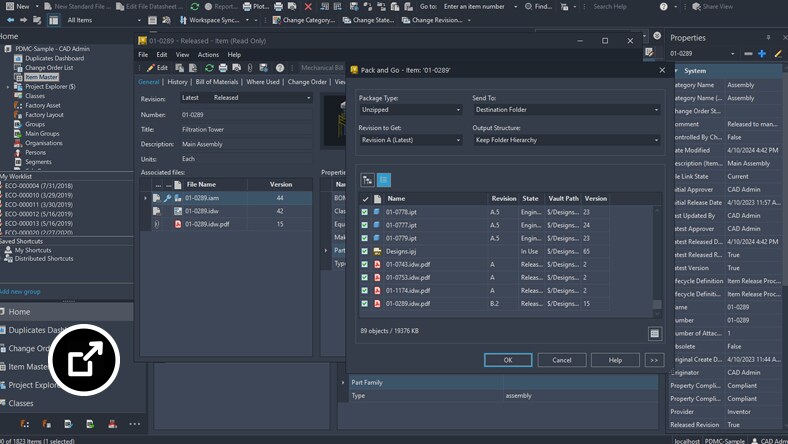This screenshot has width=788, height=444.
Task: Open the help icon in the item toolbar
Action: pyautogui.click(x=279, y=68)
